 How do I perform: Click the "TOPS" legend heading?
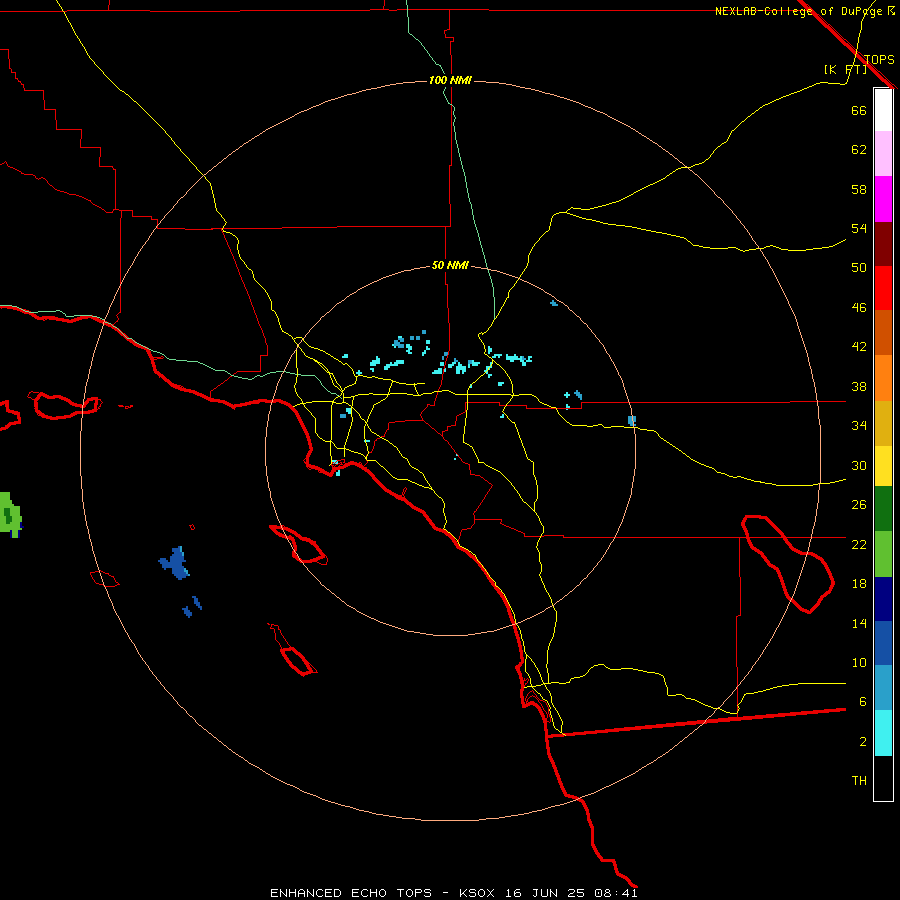pos(879,59)
